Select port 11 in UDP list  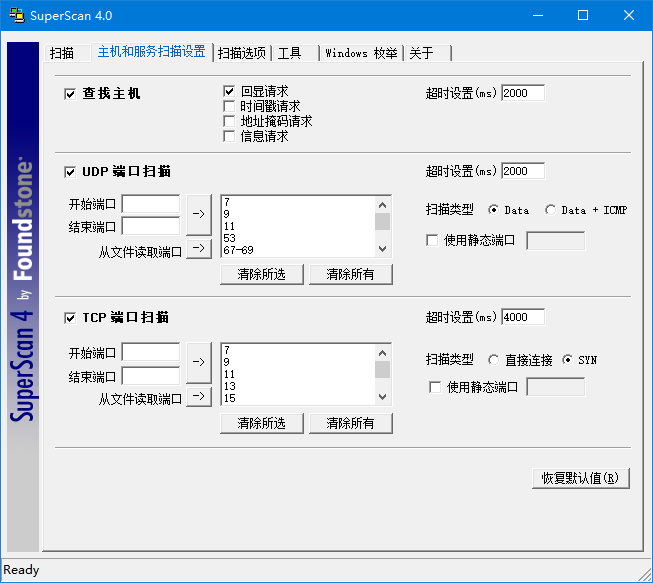tap(298, 226)
